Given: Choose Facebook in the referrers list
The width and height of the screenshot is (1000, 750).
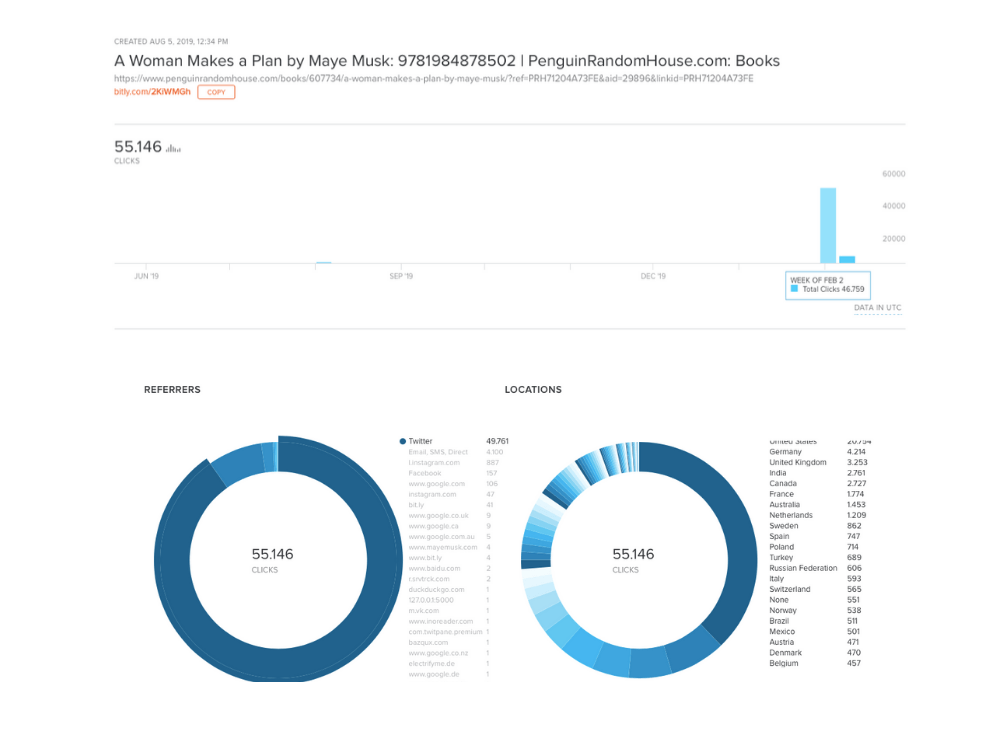Looking at the screenshot, I should click(x=425, y=473).
